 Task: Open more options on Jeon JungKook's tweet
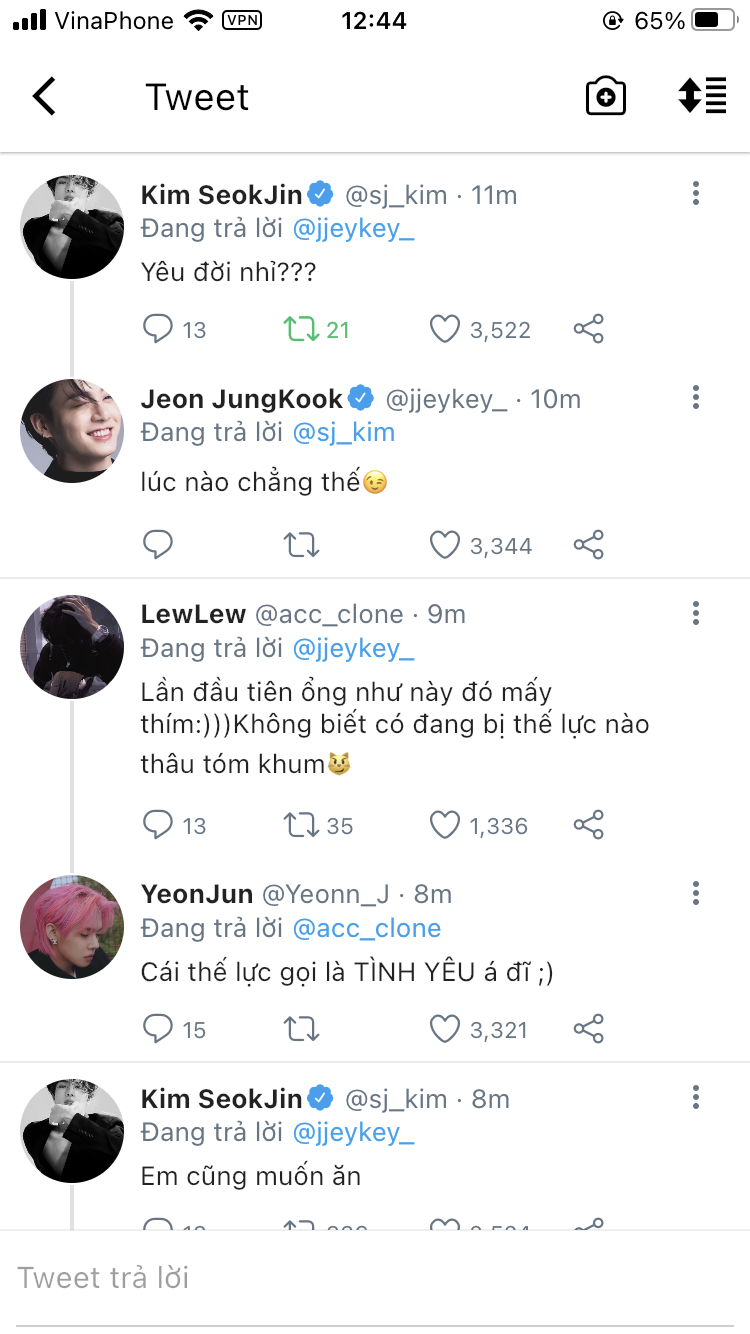(696, 398)
